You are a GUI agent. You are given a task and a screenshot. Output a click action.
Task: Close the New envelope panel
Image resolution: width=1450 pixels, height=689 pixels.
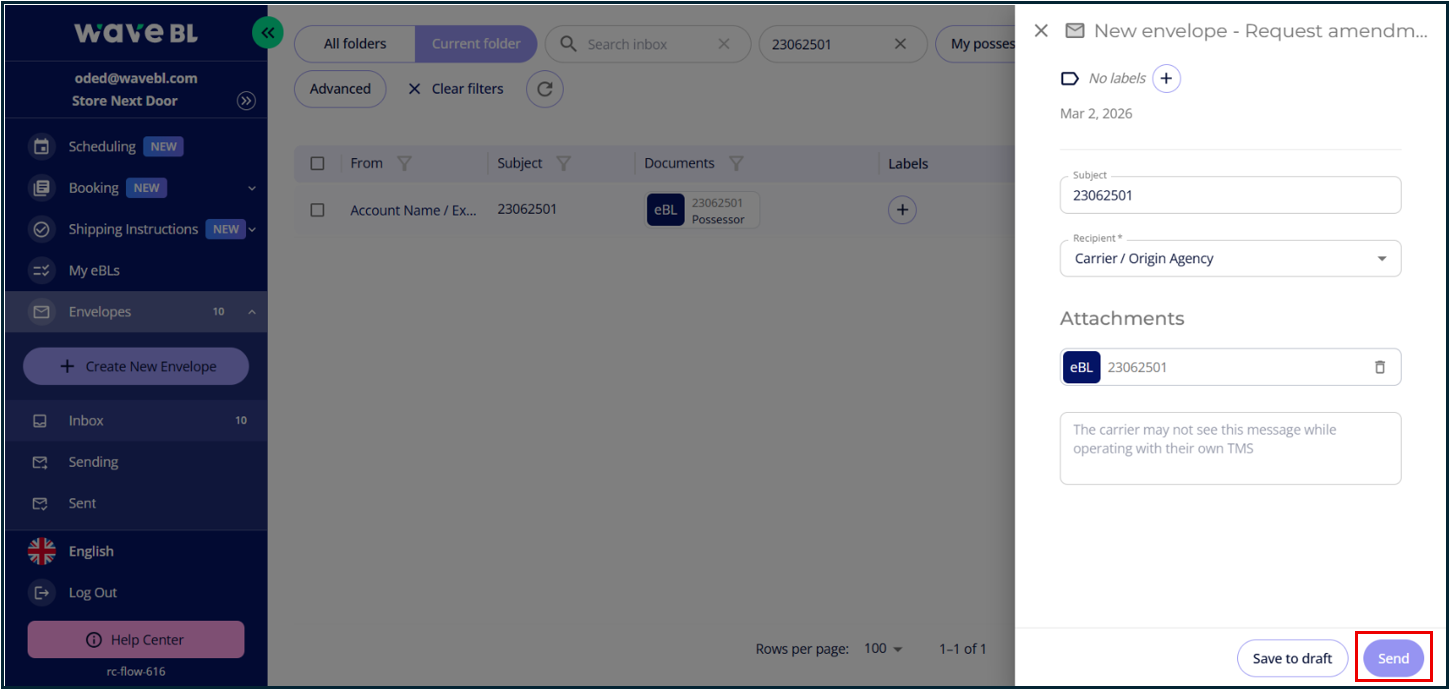(x=1041, y=31)
